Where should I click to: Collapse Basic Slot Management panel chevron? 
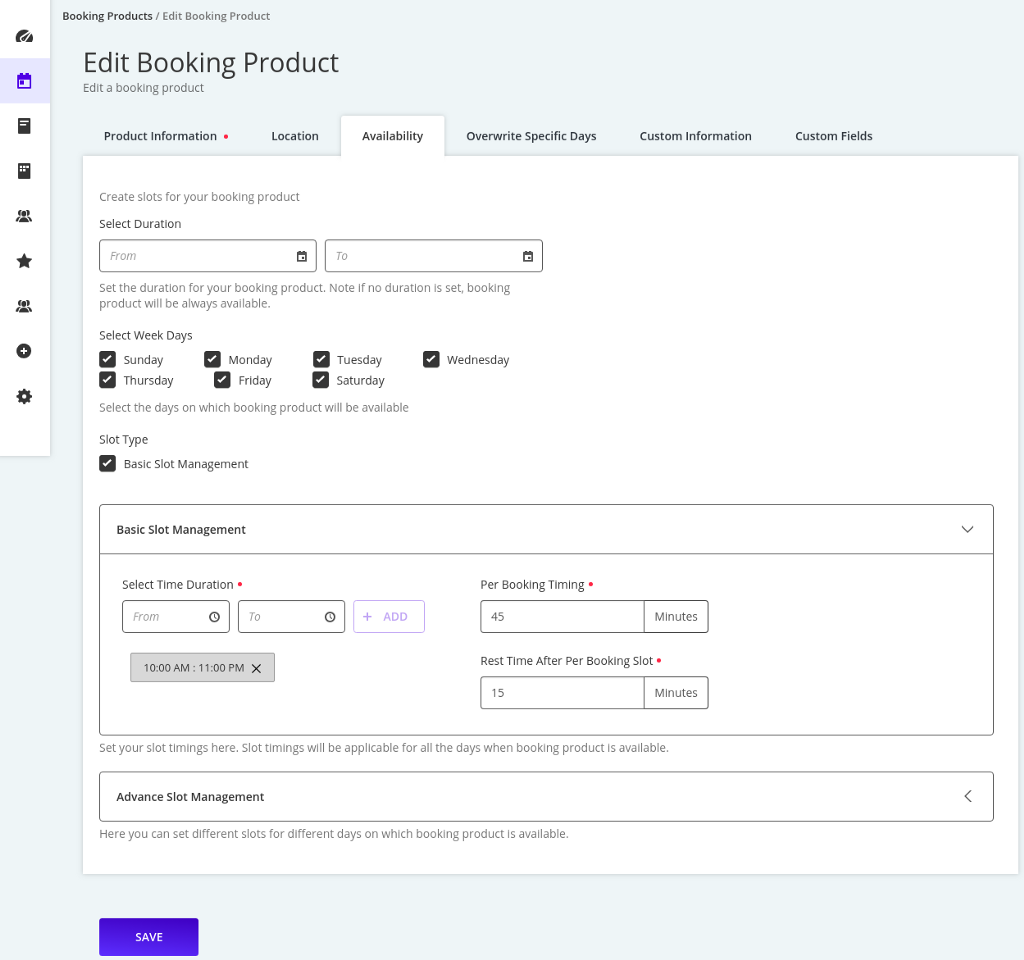click(967, 529)
